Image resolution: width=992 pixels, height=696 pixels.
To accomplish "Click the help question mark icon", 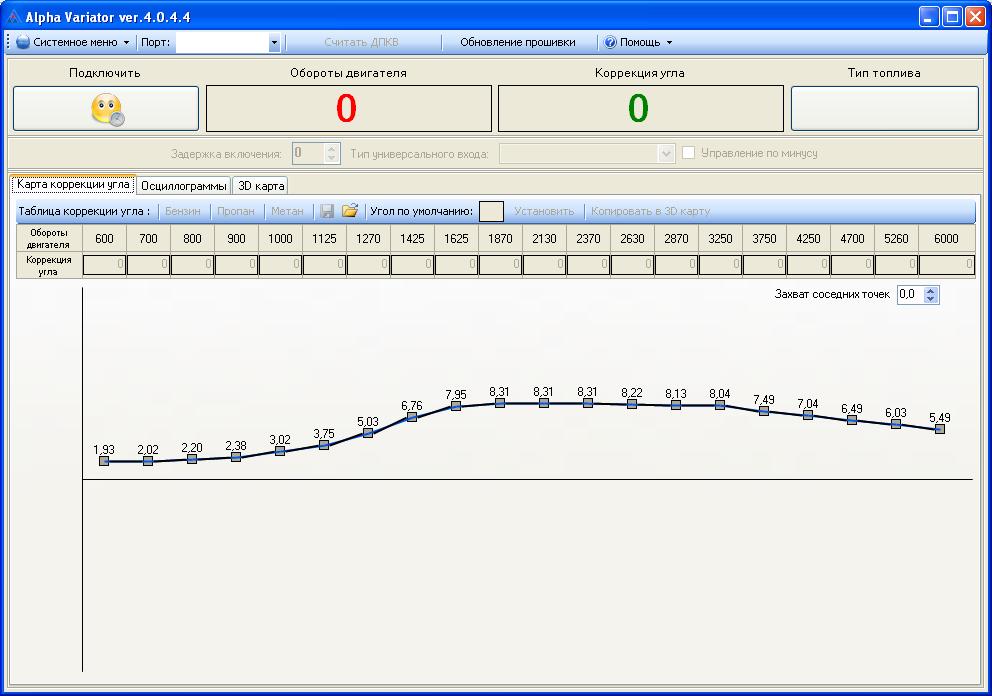I will (x=609, y=43).
